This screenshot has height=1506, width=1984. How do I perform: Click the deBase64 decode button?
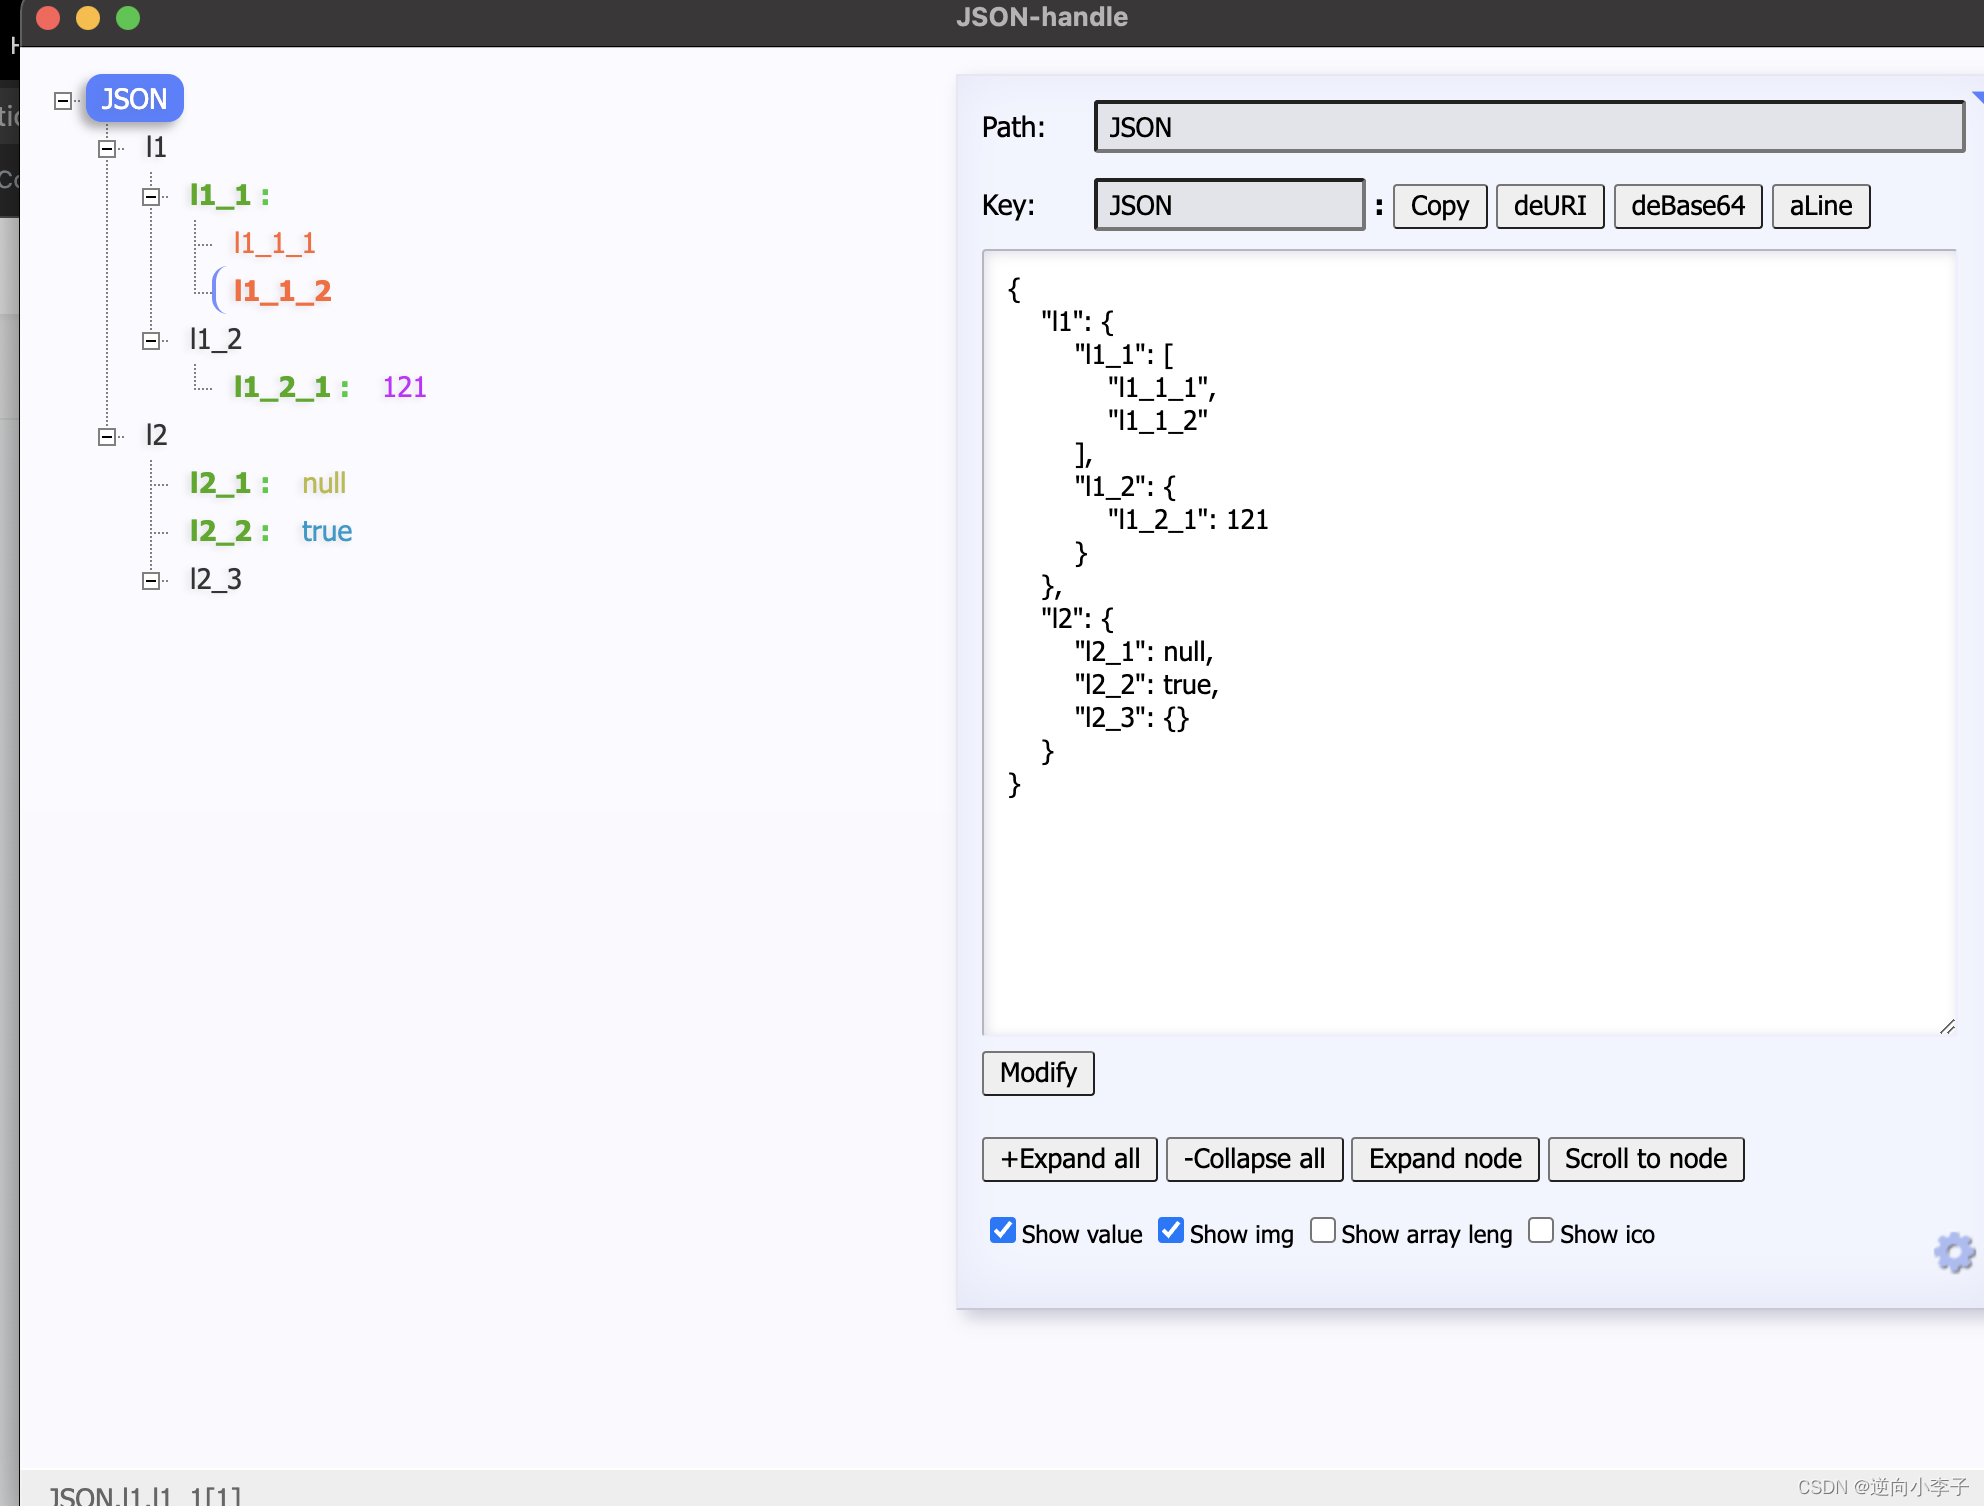[1685, 204]
